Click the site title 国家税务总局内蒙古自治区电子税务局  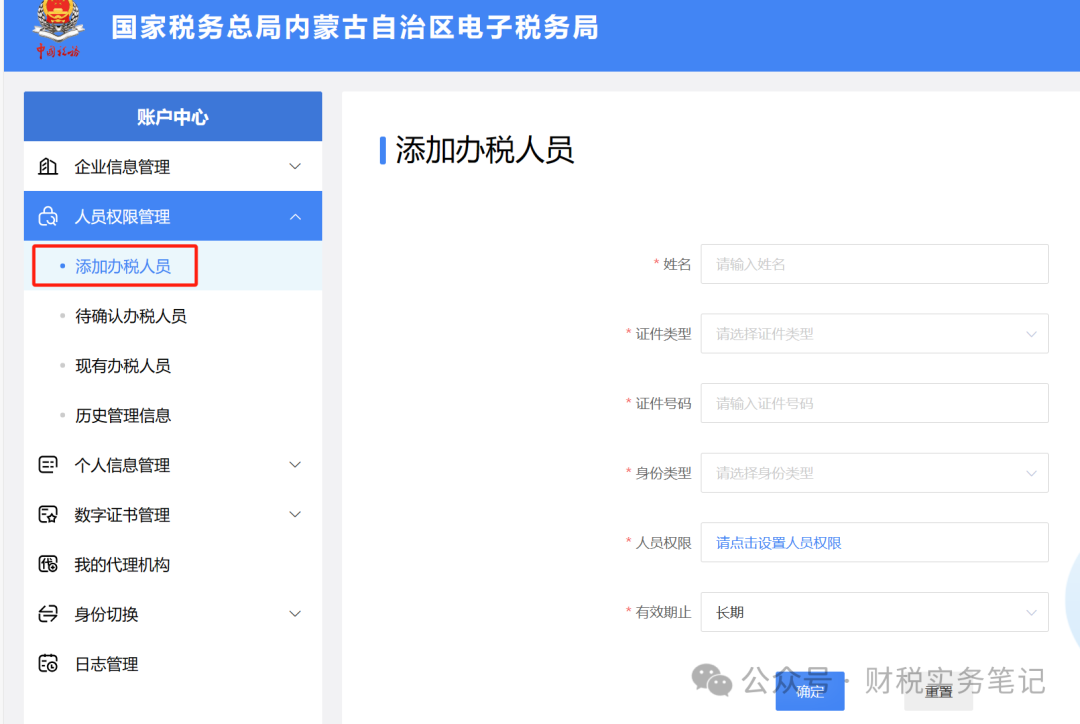[355, 28]
